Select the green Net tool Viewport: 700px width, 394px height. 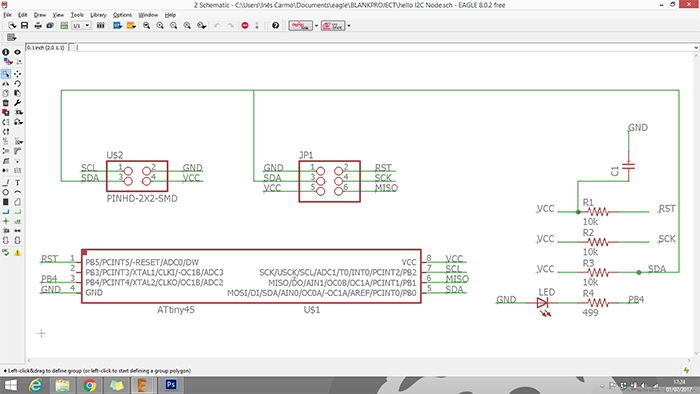coord(17,212)
